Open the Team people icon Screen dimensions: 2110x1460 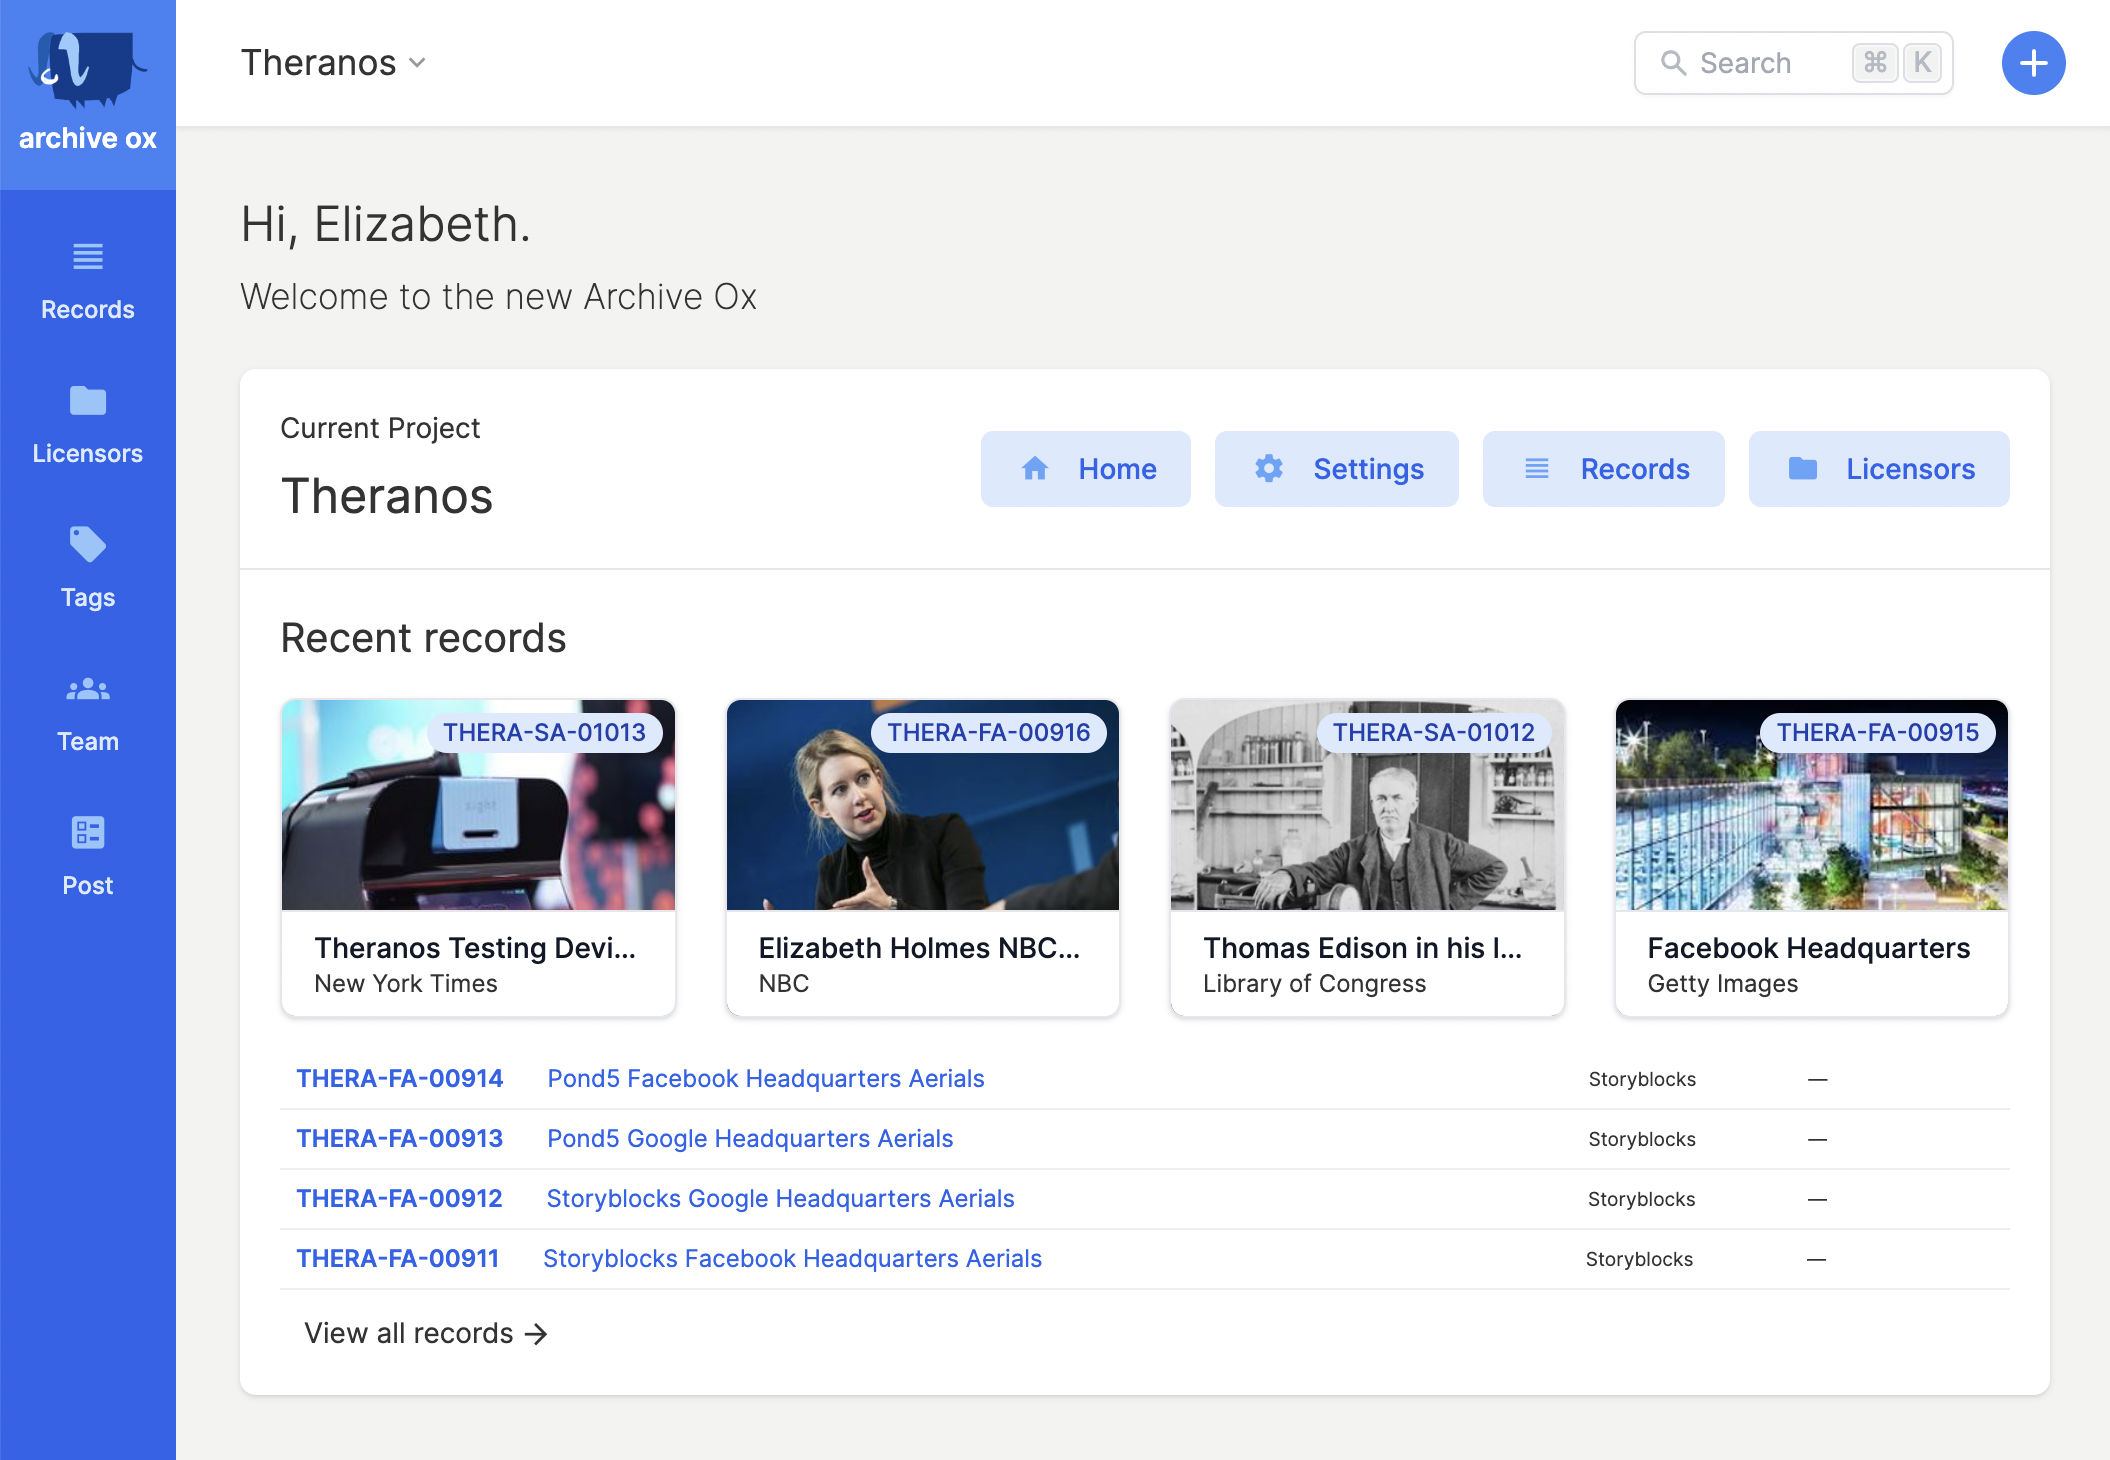point(87,689)
